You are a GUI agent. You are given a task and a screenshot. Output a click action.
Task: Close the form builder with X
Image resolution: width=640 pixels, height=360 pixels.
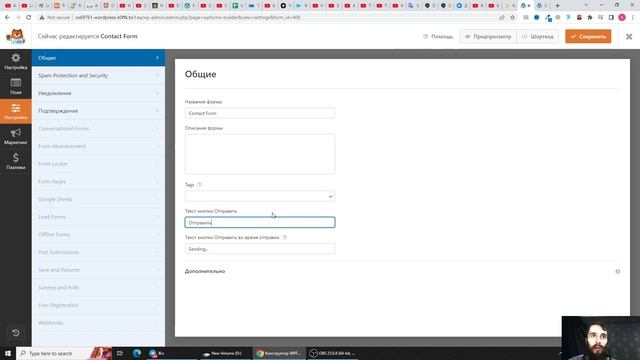629,36
